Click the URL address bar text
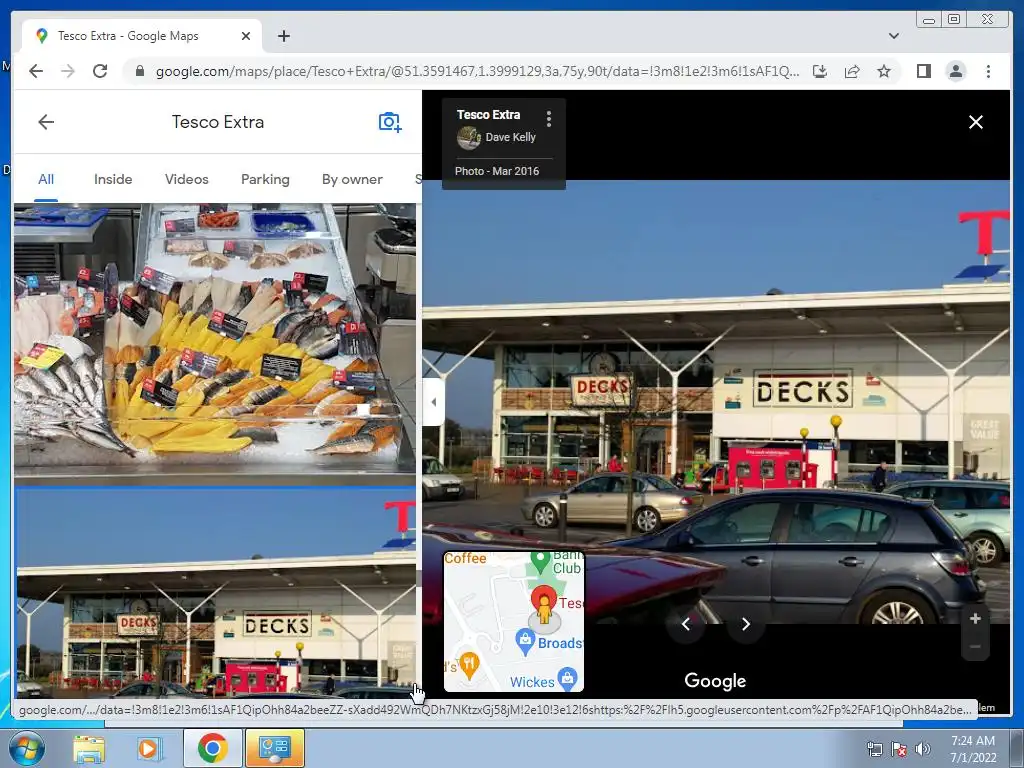 coord(477,71)
